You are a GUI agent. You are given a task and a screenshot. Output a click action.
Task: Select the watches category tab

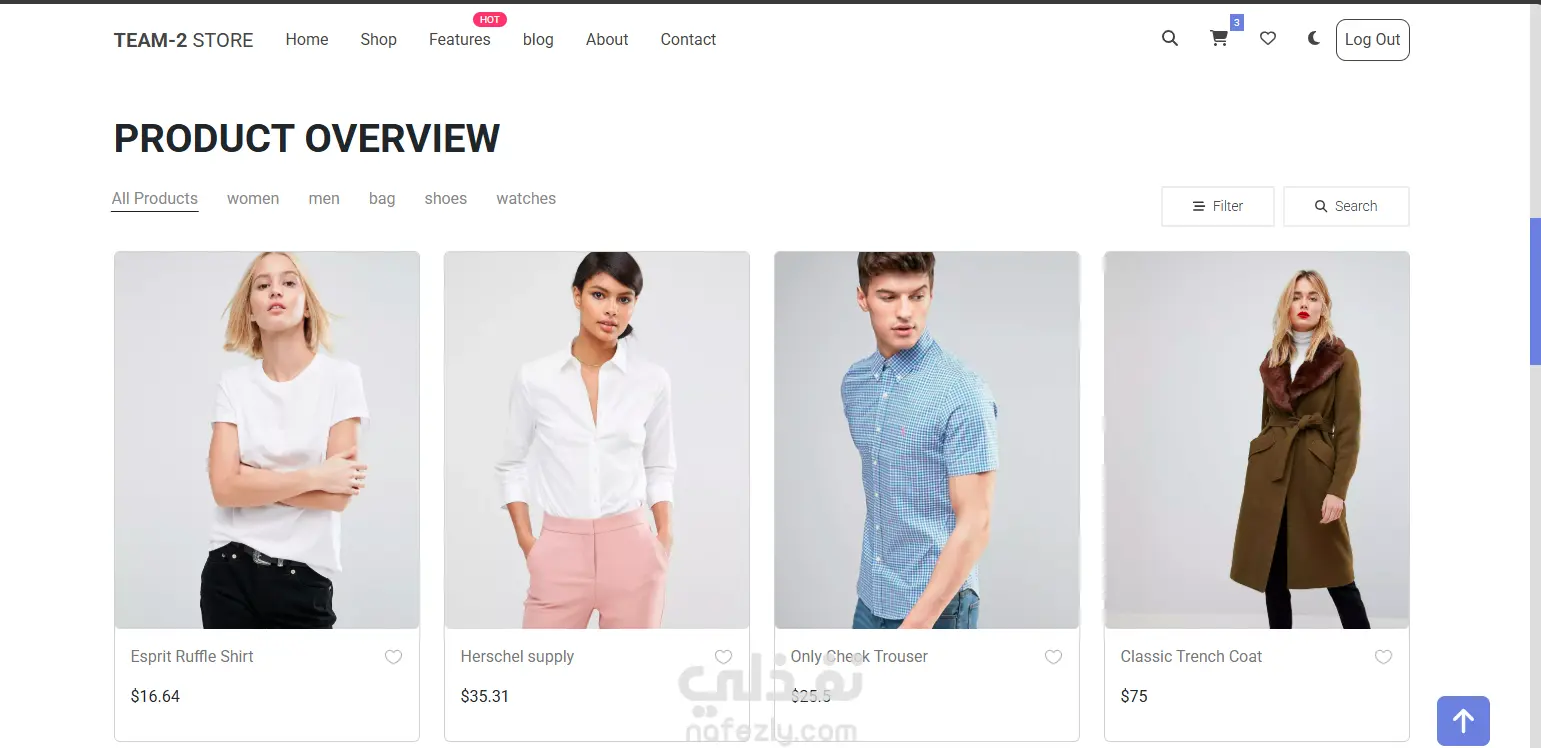[x=526, y=198]
